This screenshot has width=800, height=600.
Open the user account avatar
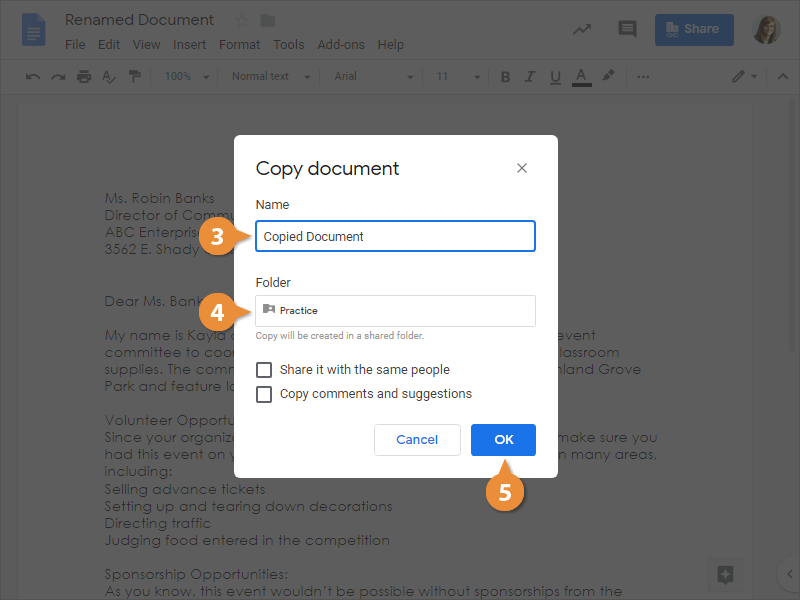(x=767, y=30)
